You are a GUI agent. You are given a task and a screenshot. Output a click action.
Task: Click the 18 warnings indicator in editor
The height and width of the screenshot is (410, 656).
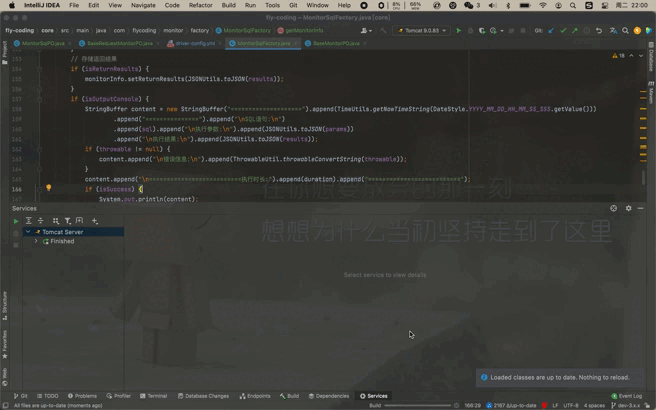point(618,56)
